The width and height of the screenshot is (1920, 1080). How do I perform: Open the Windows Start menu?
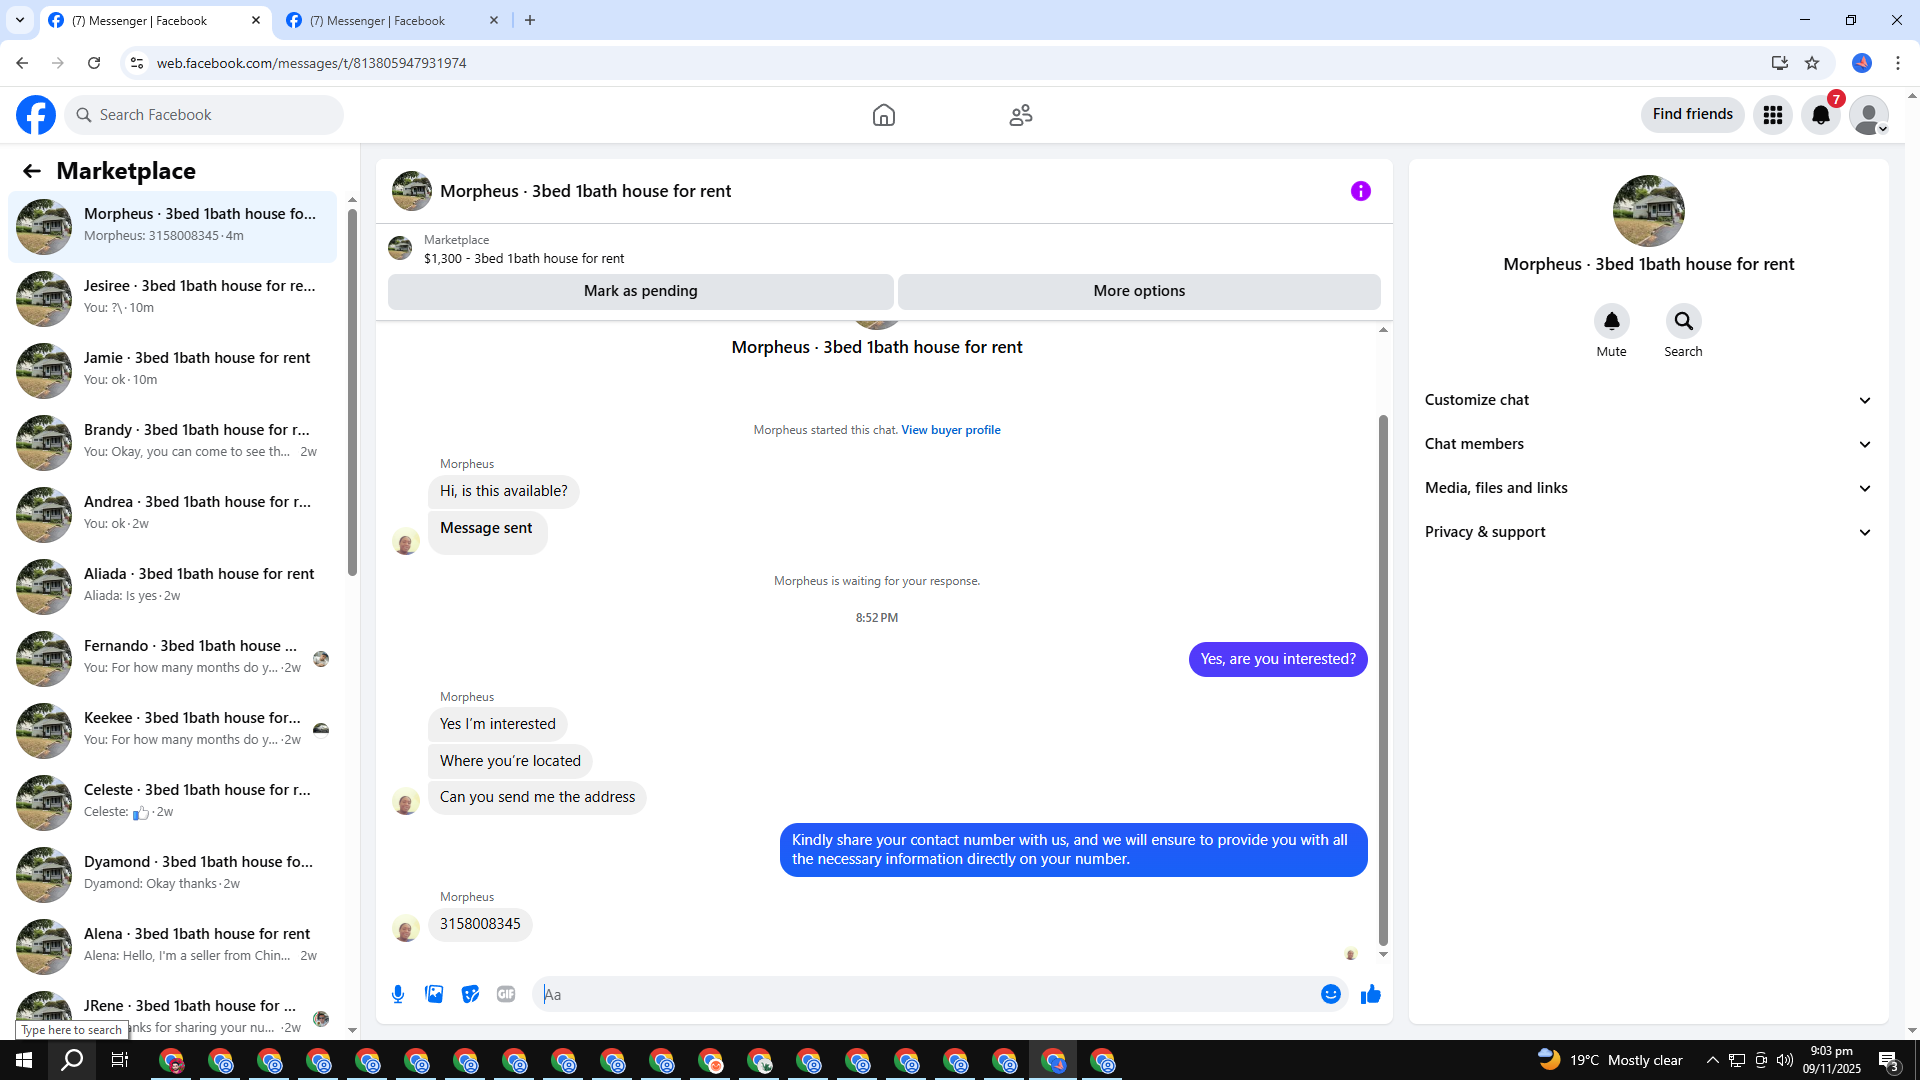(x=24, y=1060)
